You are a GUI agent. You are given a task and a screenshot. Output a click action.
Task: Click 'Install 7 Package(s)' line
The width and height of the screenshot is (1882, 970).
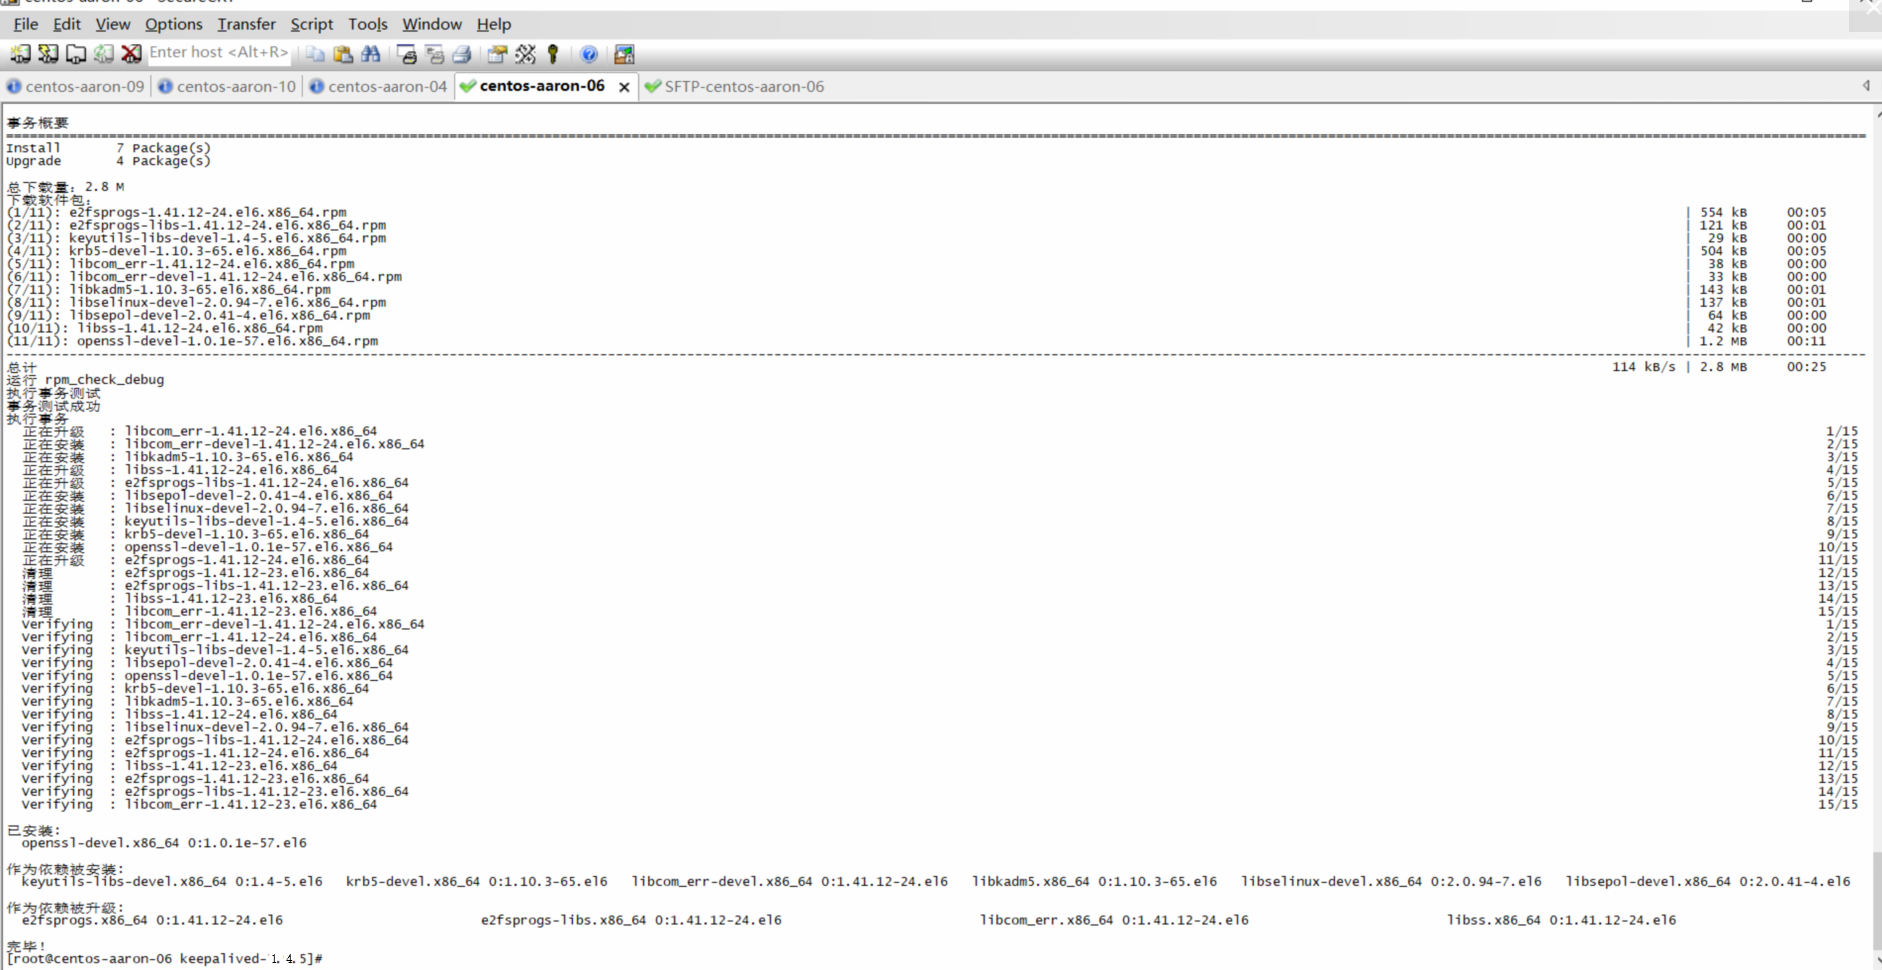tap(108, 148)
